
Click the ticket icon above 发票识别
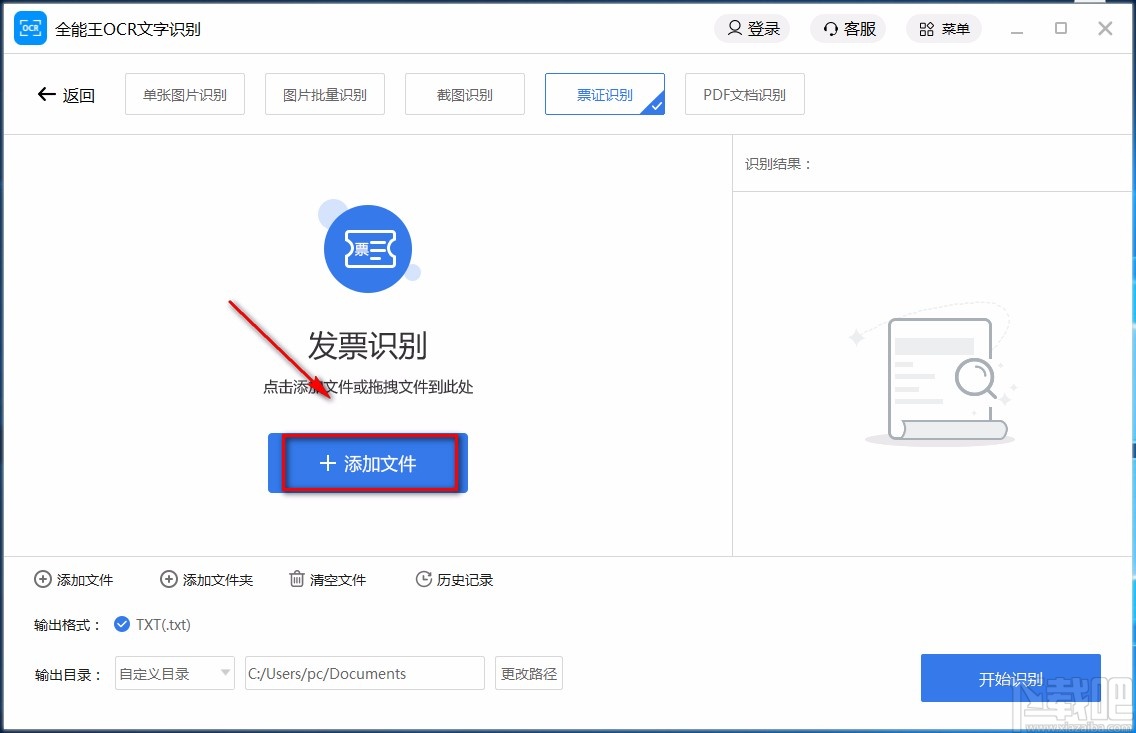tap(367, 248)
